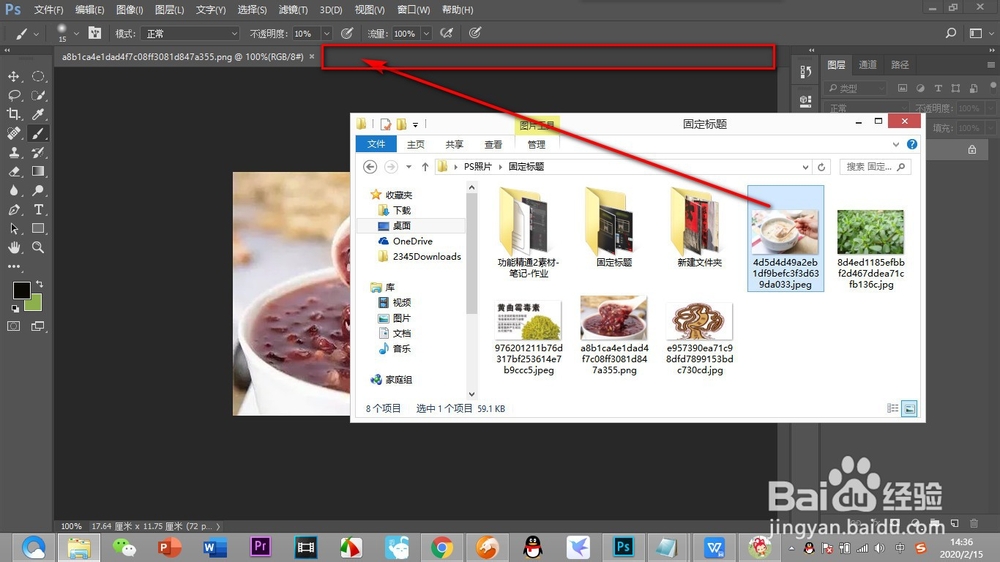Select the Blur tool
The image size is (1000, 562).
pos(13,191)
